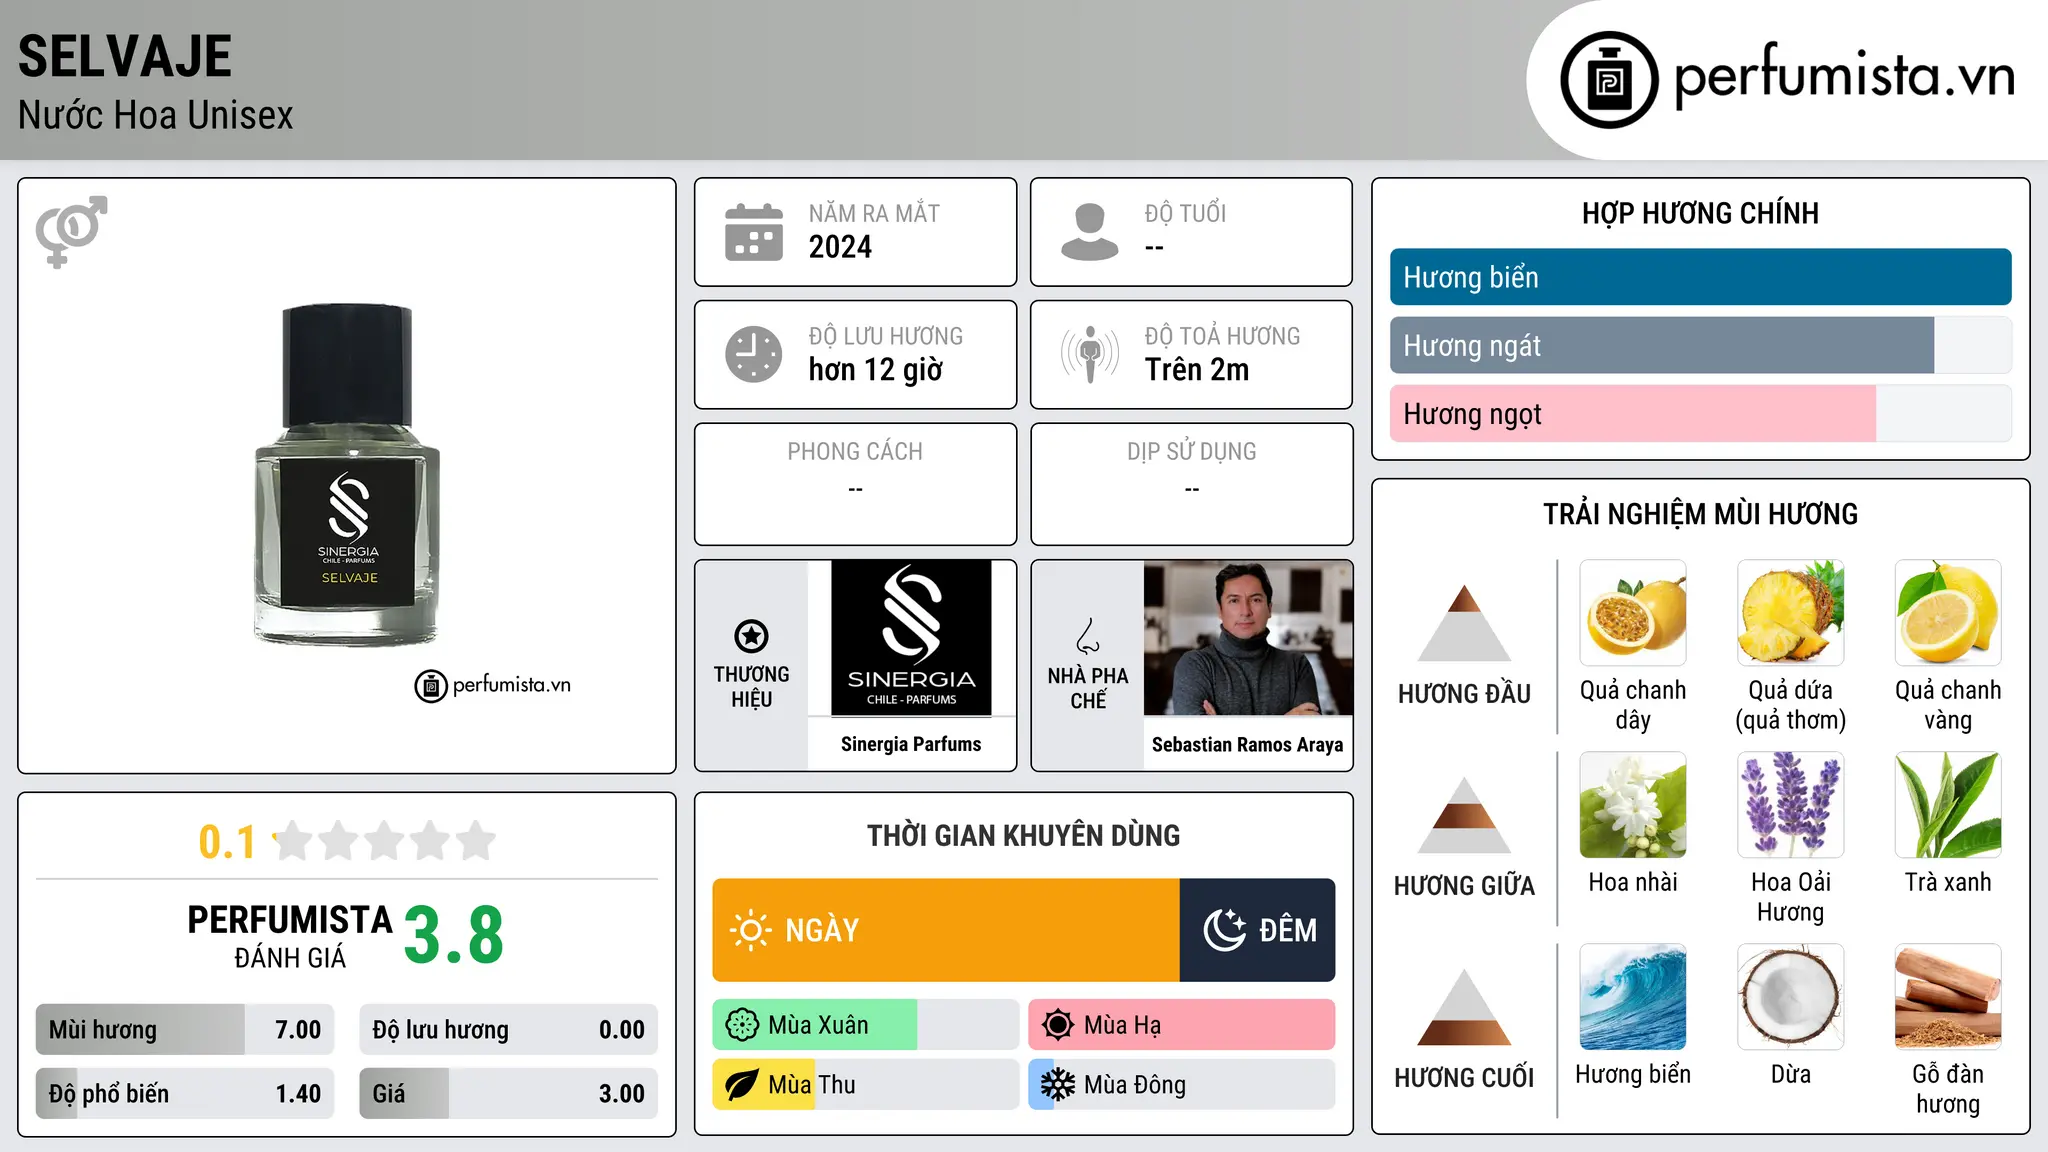The image size is (2048, 1152).
Task: Click the SELVAJE perfume title
Action: pyautogui.click(x=125, y=56)
